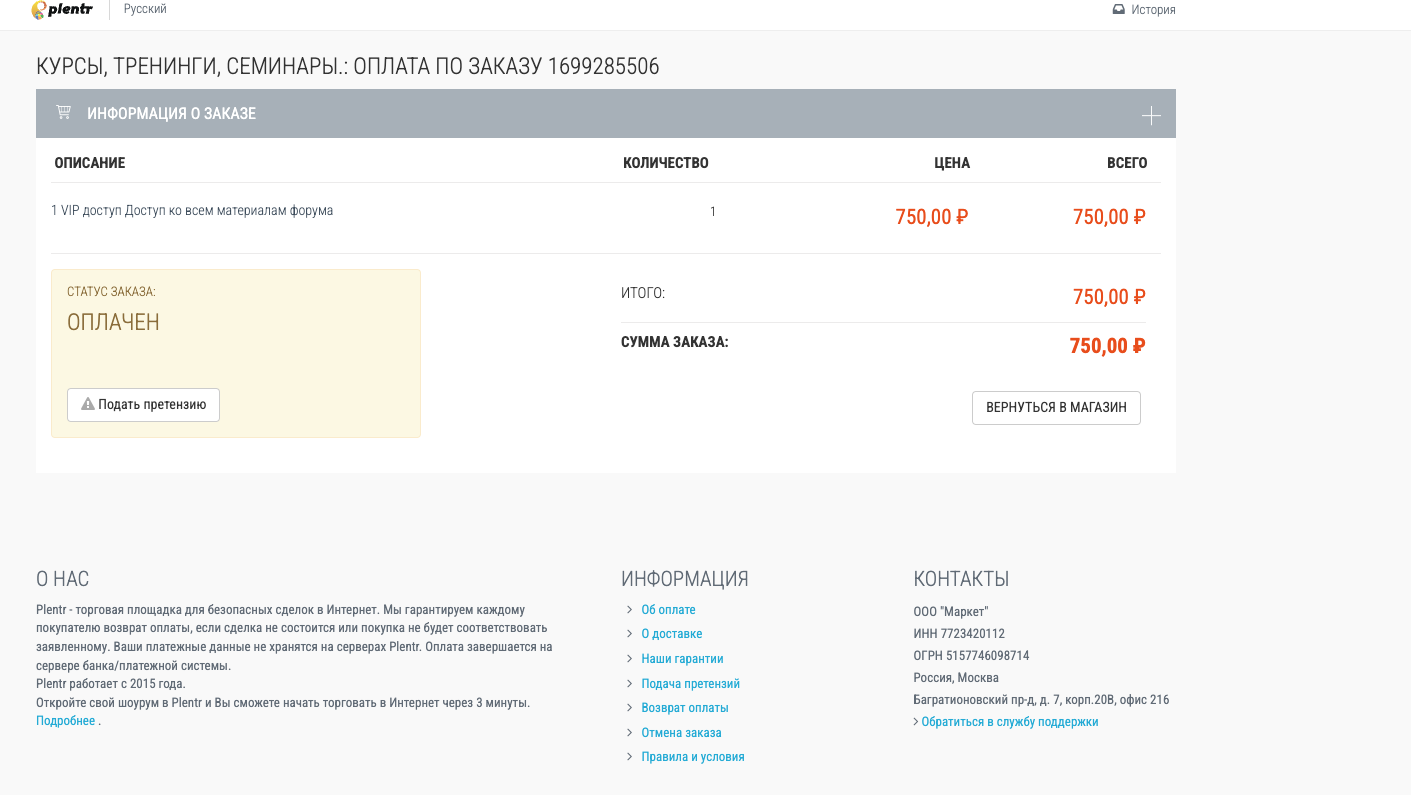
Task: Click the СУММА ЗАКАЗА amount 750,00 ₽
Action: 1107,346
